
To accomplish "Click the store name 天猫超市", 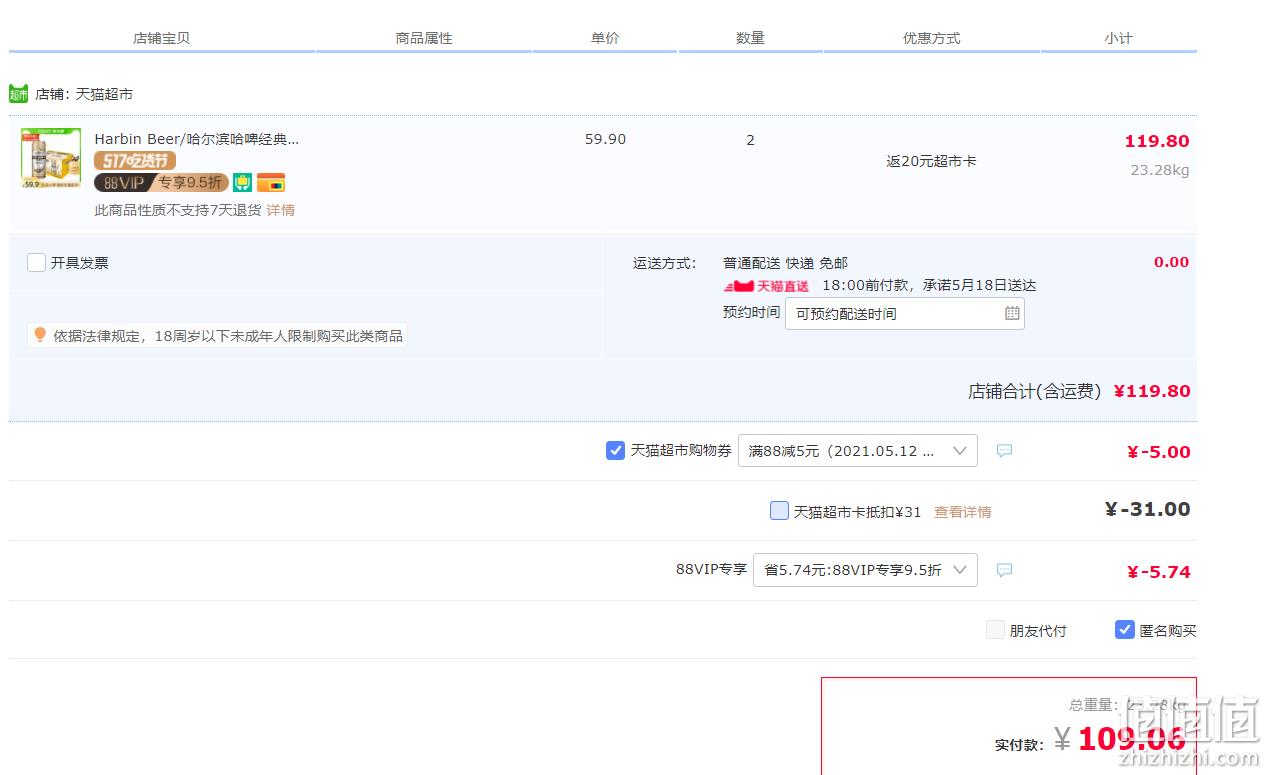I will [x=104, y=94].
